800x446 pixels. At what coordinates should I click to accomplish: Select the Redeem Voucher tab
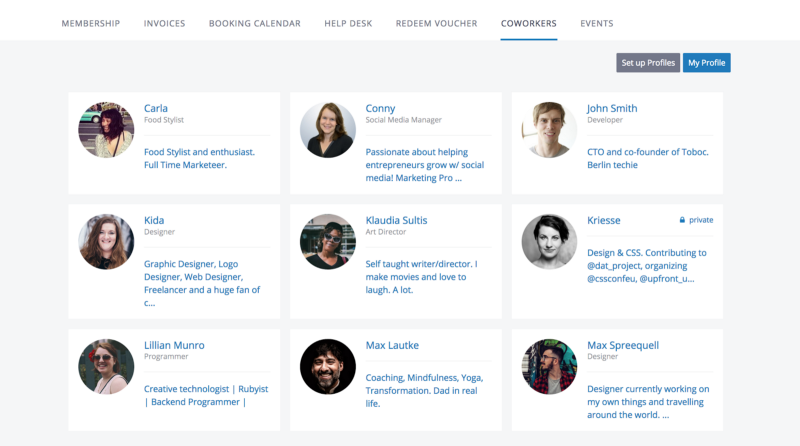pos(436,23)
